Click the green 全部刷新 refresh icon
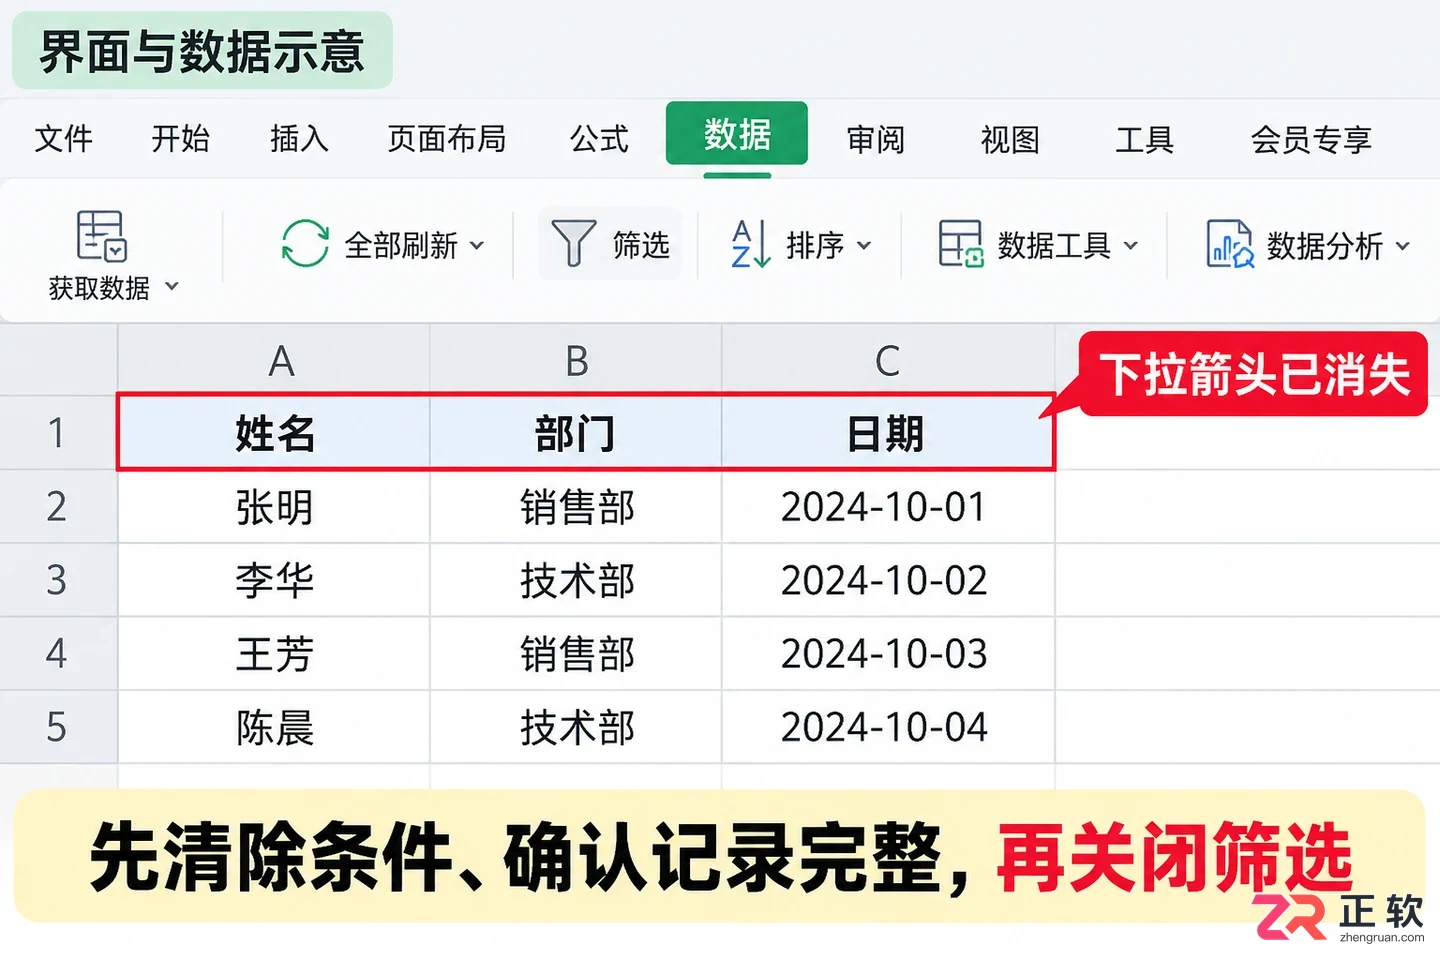 click(305, 243)
